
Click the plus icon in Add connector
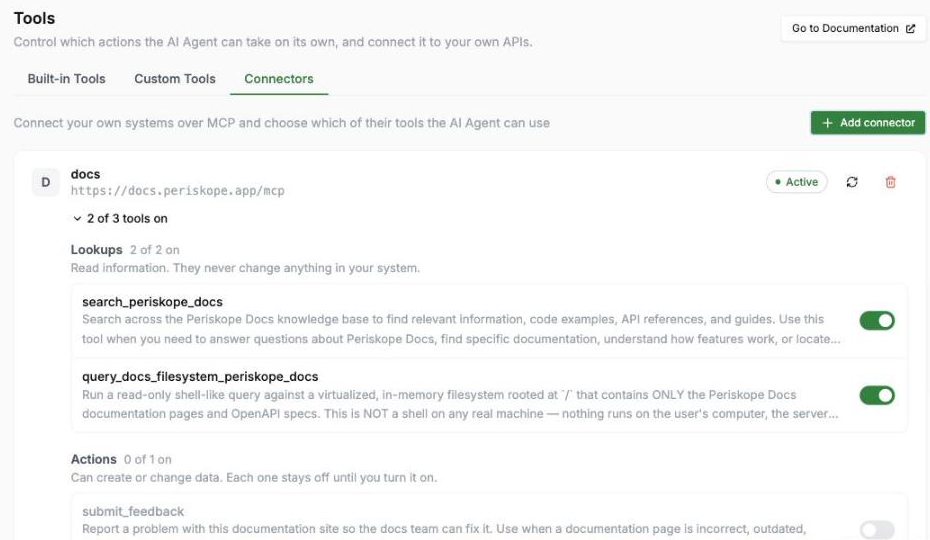click(x=827, y=123)
